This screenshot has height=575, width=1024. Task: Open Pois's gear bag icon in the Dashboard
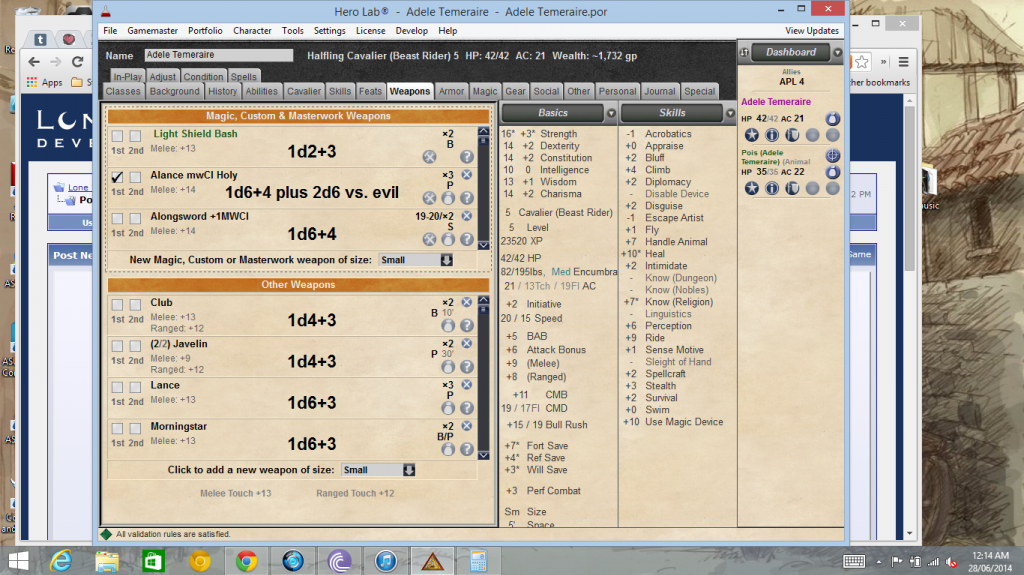(x=833, y=172)
